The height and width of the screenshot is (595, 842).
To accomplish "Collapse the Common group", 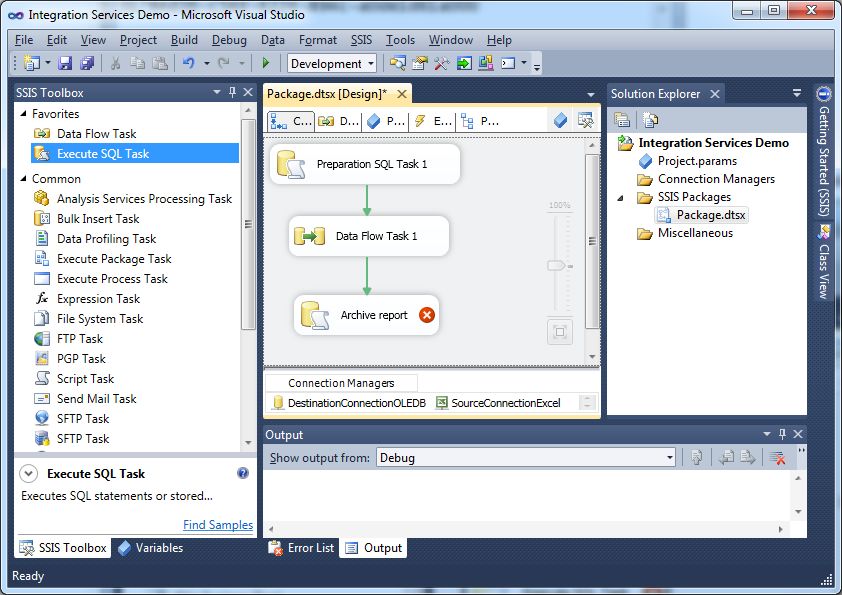I will (23, 178).
